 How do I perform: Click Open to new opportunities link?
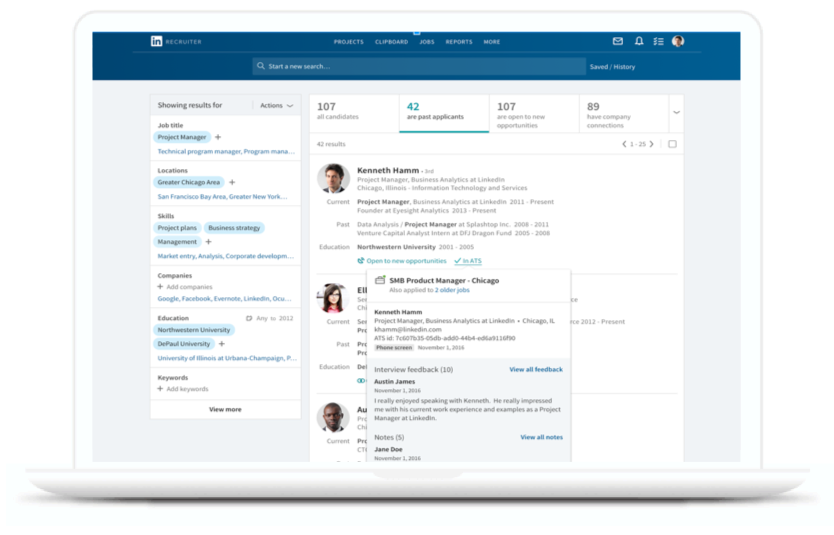coord(406,261)
